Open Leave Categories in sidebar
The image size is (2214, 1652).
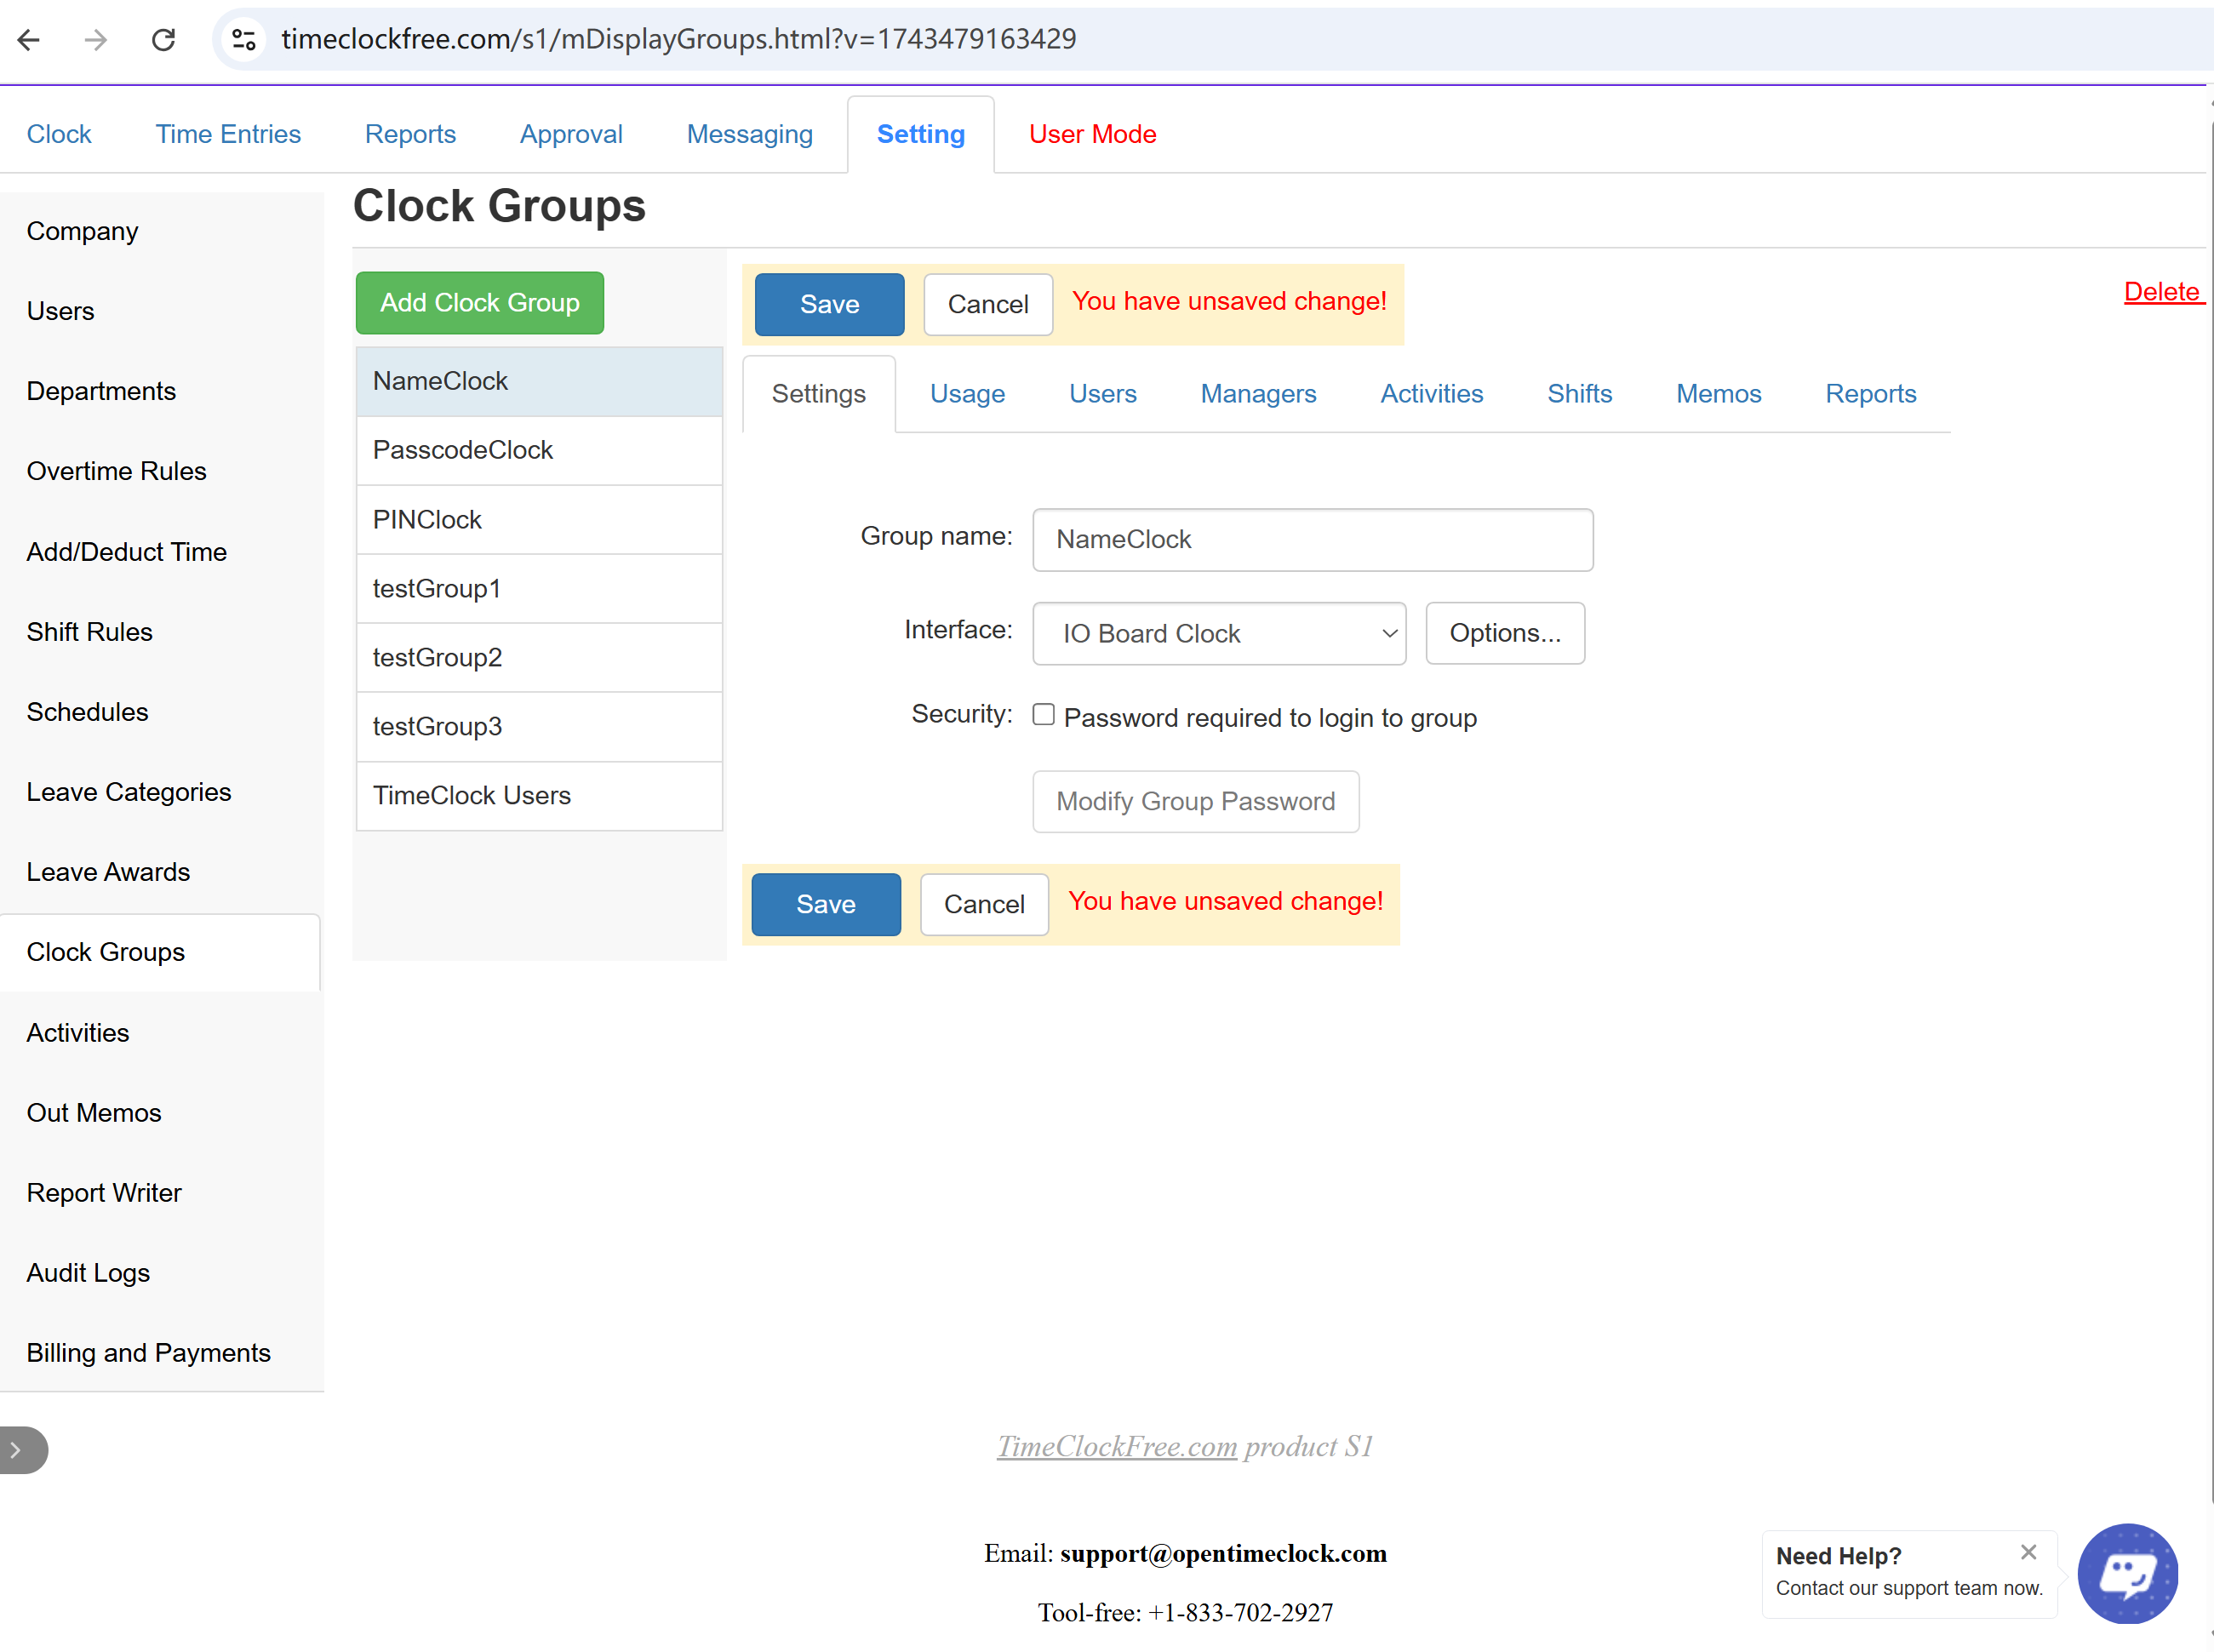coord(161,792)
